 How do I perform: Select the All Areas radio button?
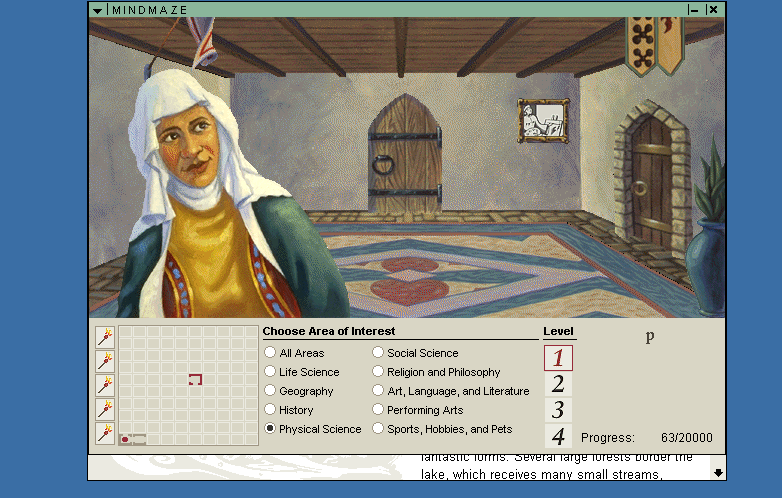click(x=270, y=352)
